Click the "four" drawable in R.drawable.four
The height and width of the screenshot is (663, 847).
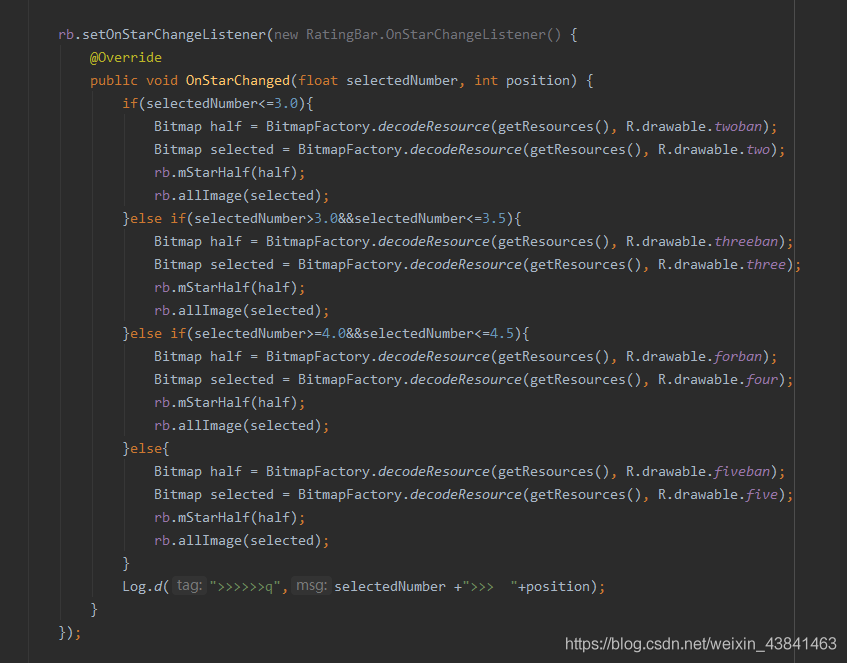762,379
